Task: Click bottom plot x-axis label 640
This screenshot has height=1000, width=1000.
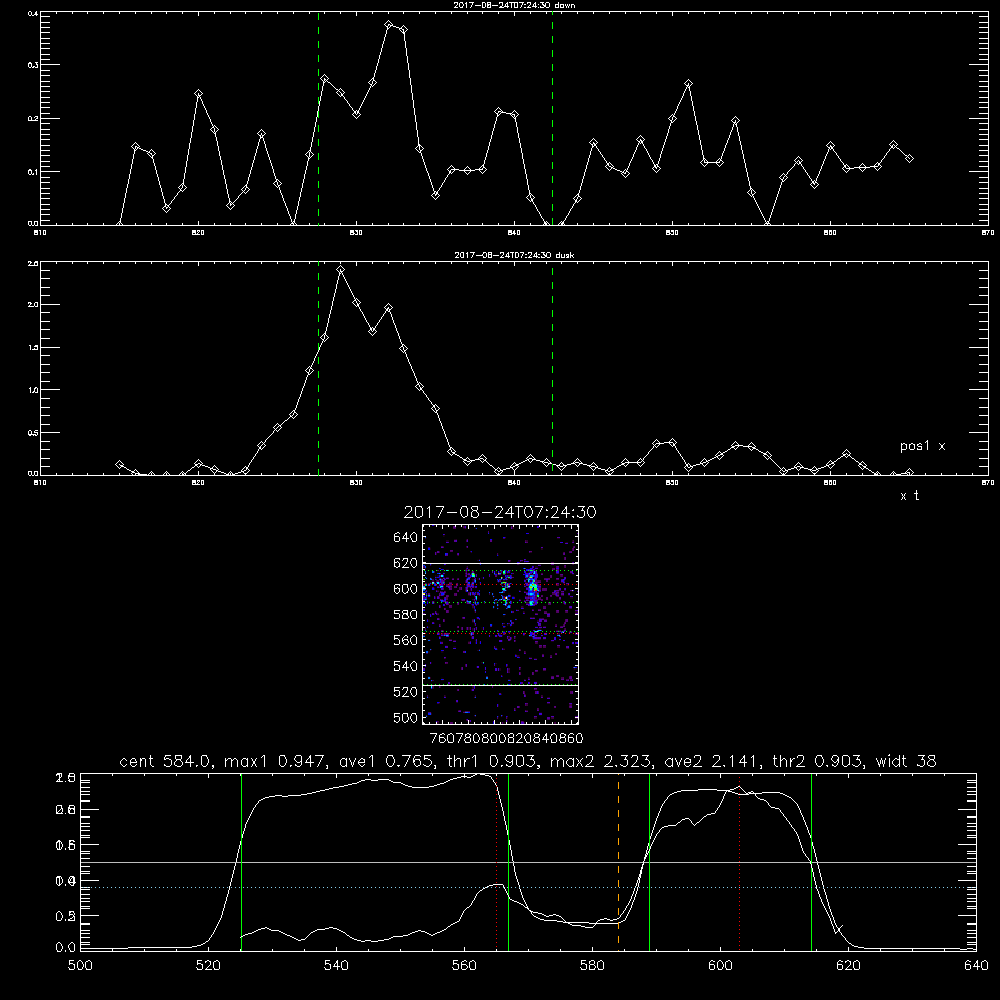Action: click(x=976, y=966)
